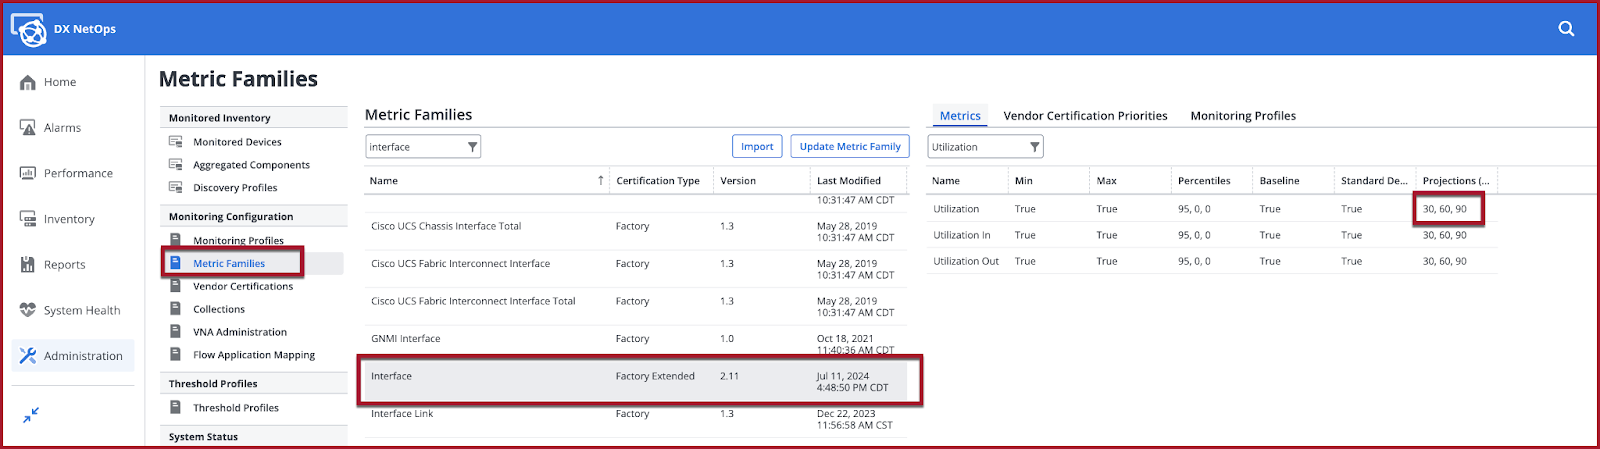This screenshot has height=449, width=1600.
Task: Go to Home in sidebar
Action: click(60, 82)
